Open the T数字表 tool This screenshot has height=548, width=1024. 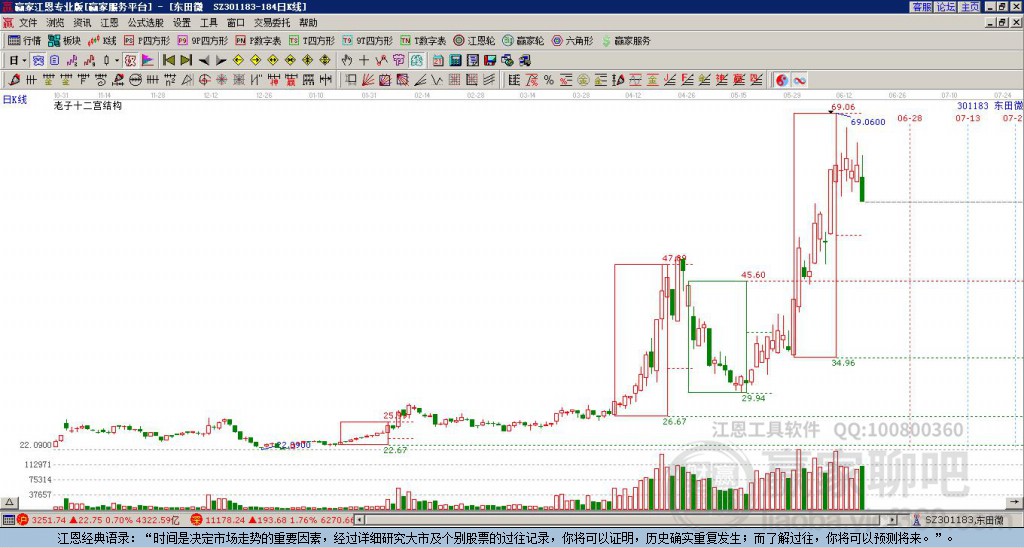[423, 40]
